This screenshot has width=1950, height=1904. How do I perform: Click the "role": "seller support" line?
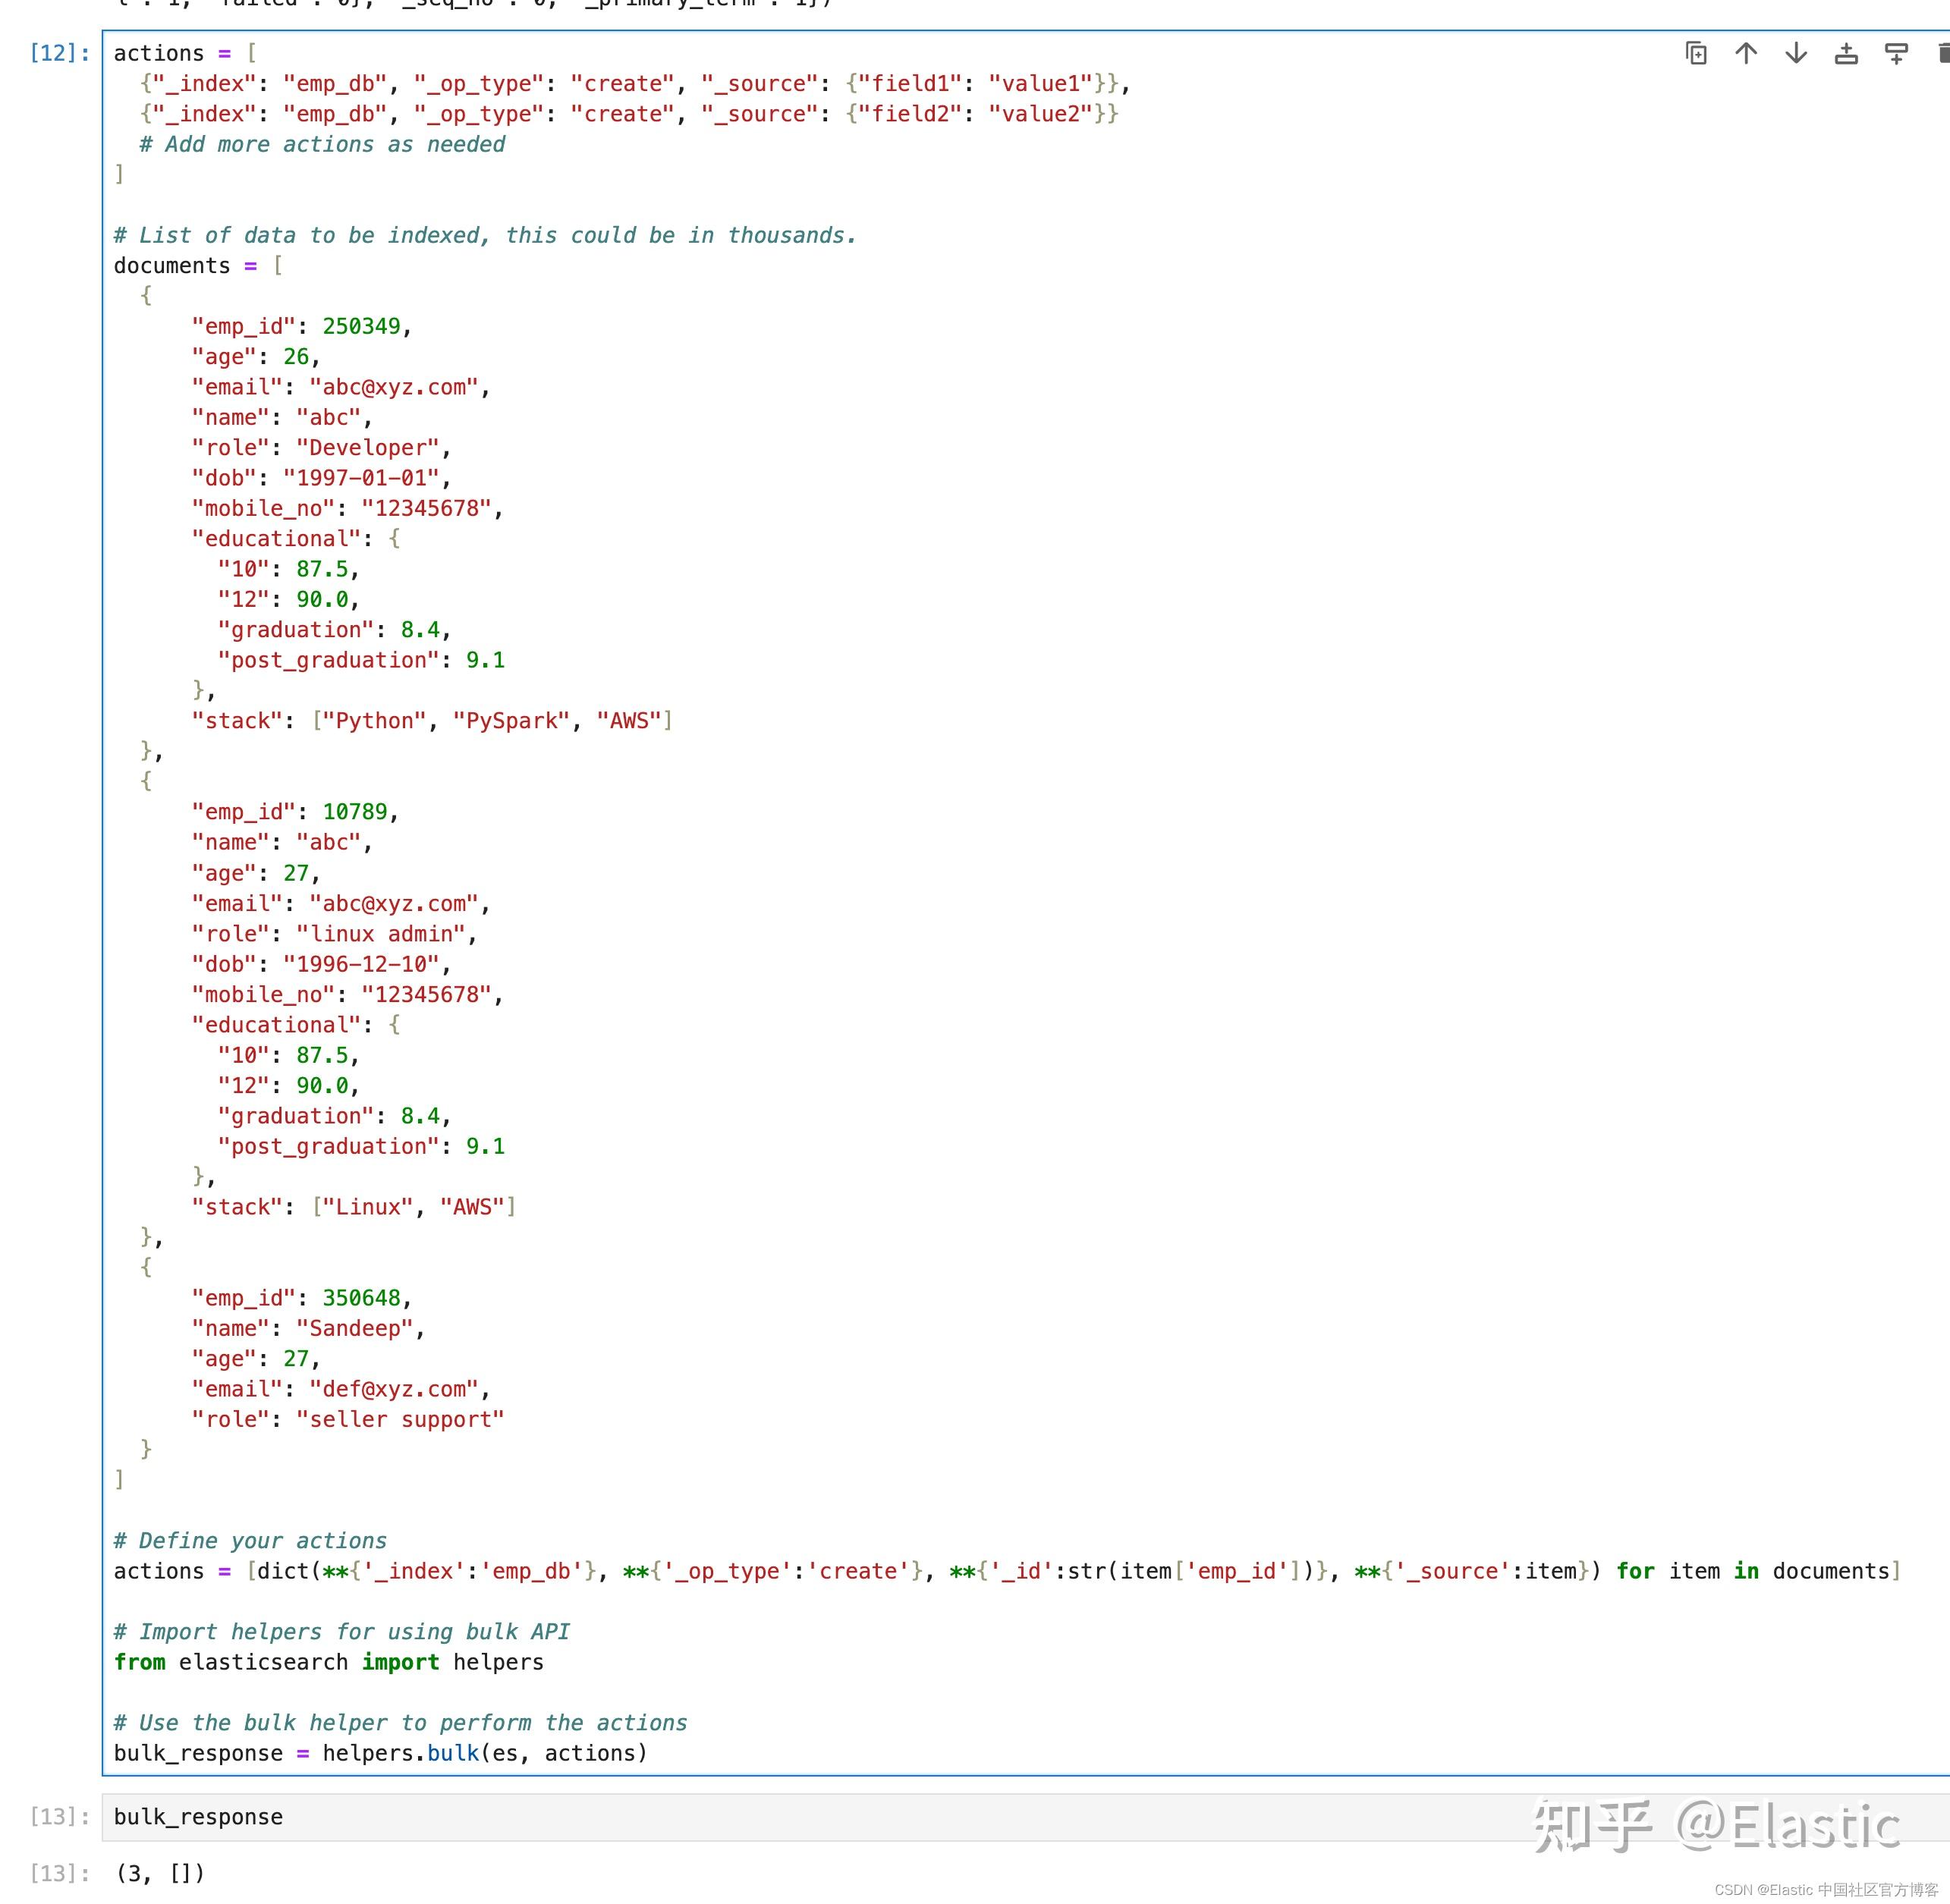[348, 1419]
